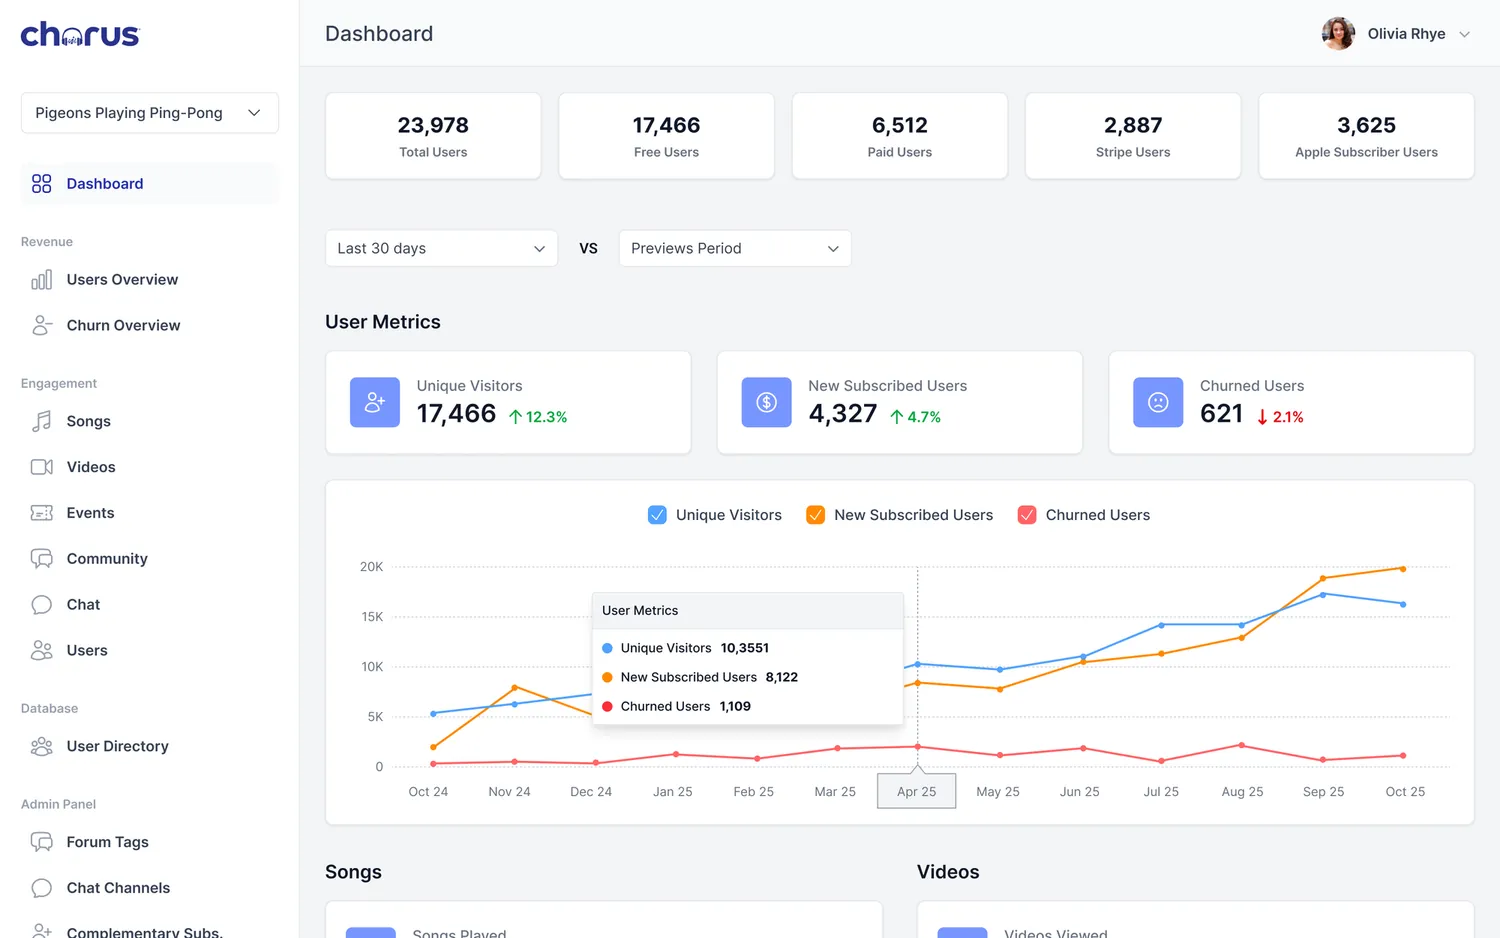
Task: Uncheck the Unique Visitors legend checkbox
Action: [657, 515]
